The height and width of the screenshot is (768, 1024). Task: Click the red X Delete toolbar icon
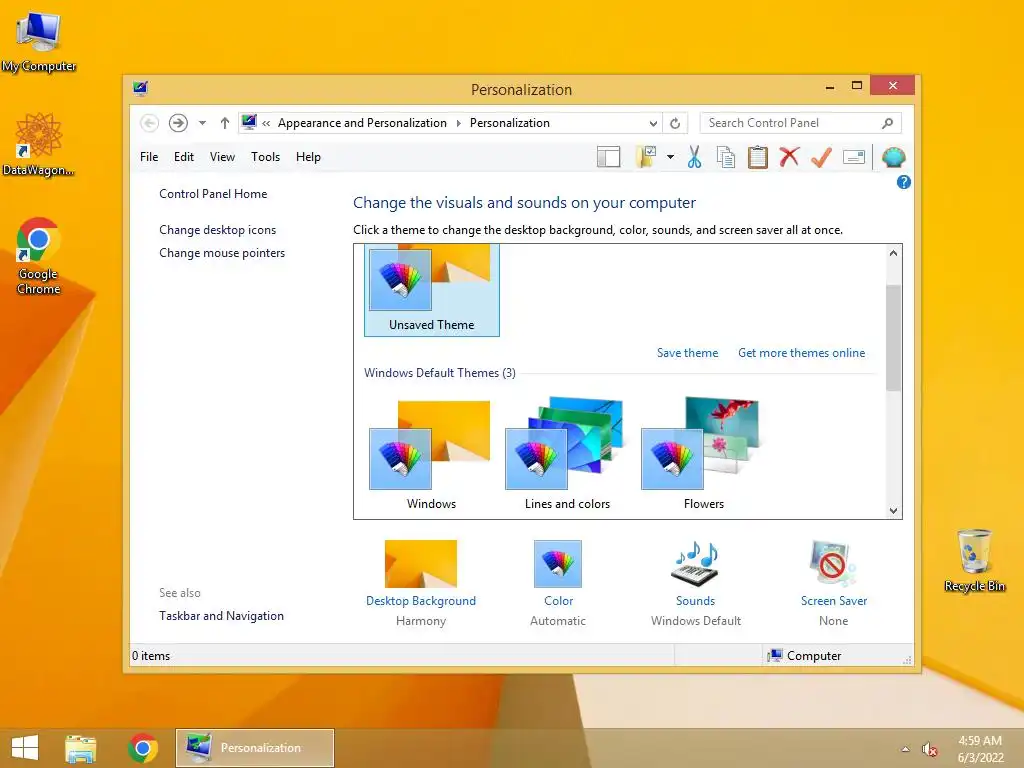789,157
